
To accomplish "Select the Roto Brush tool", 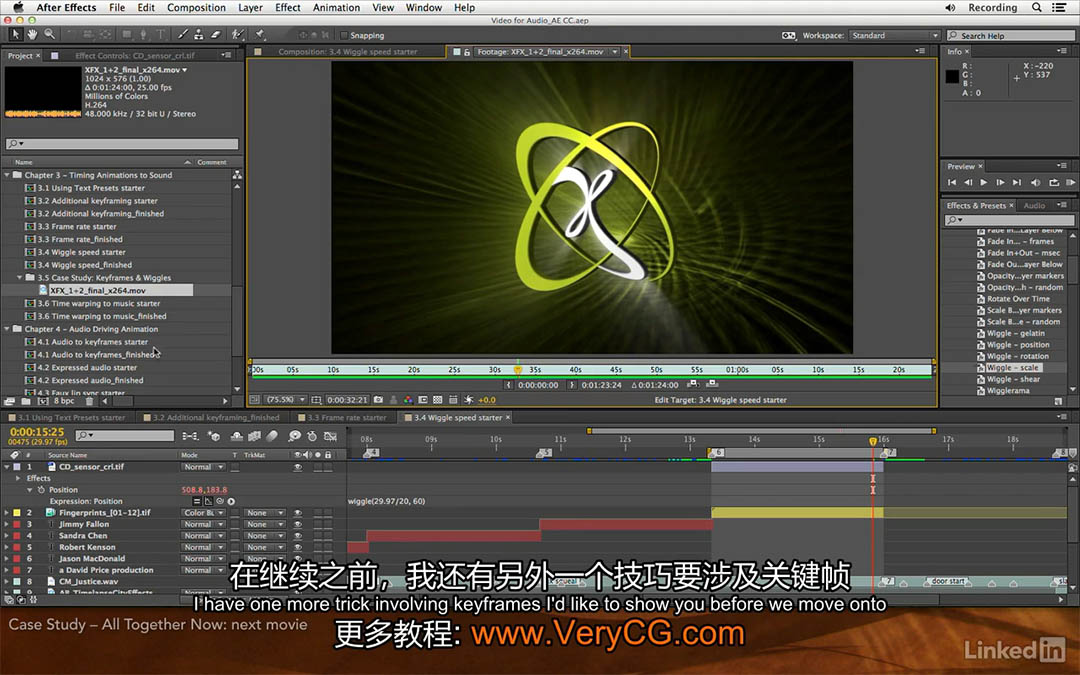I will 238,34.
